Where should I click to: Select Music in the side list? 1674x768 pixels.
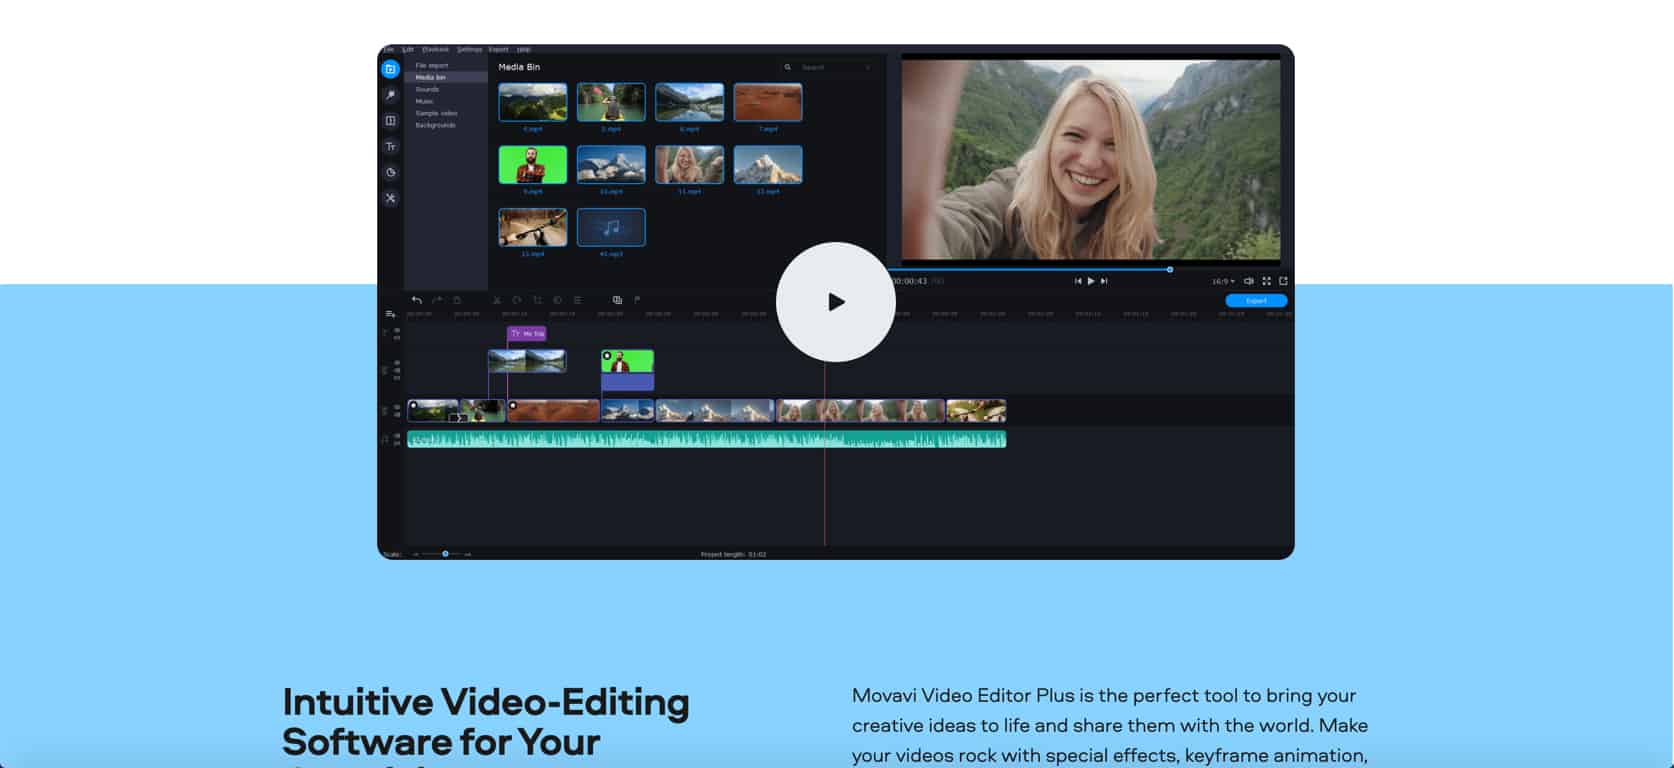[x=446, y=101]
